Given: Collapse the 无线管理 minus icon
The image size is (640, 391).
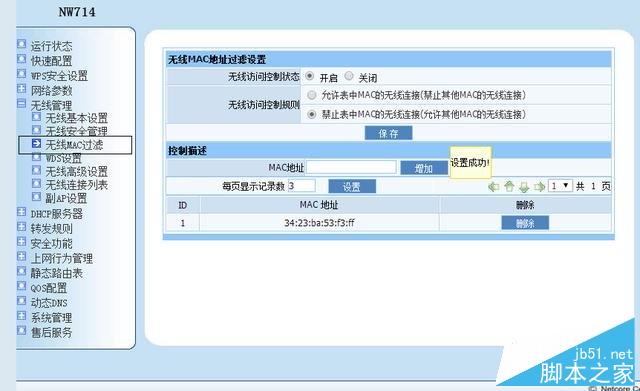Looking at the screenshot, I should [22, 103].
